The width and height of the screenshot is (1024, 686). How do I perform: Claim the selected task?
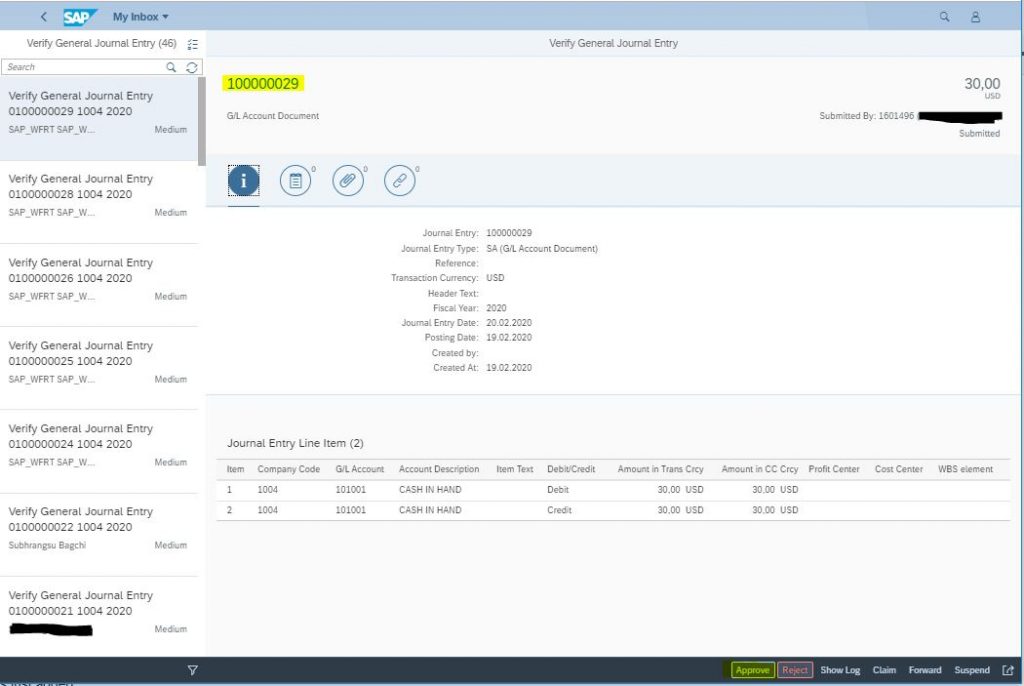point(884,670)
